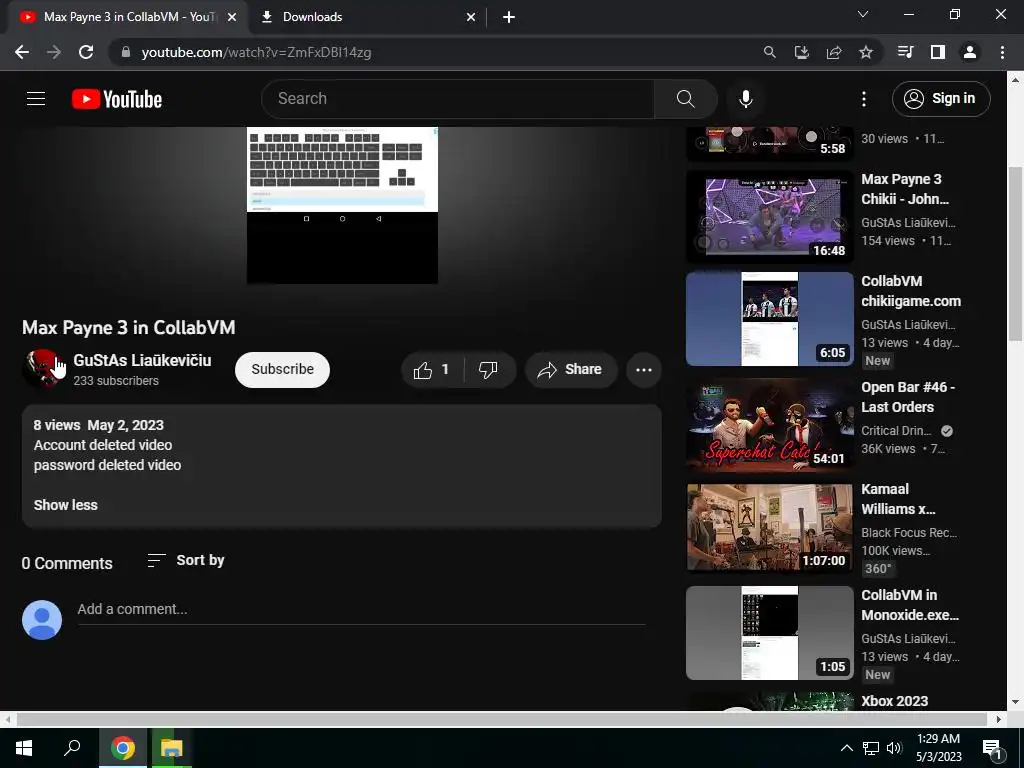Open Windows taskbar search
Viewport: 1024px width, 768px height.
click(72, 748)
